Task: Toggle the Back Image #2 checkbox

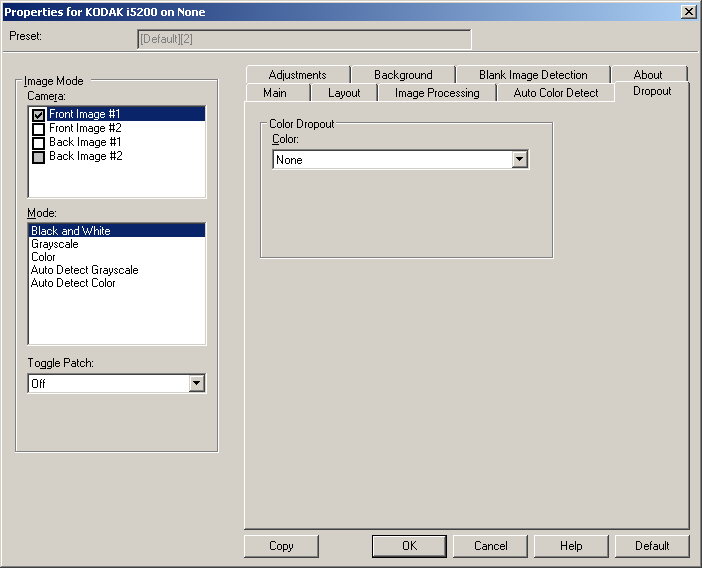Action: tap(39, 157)
